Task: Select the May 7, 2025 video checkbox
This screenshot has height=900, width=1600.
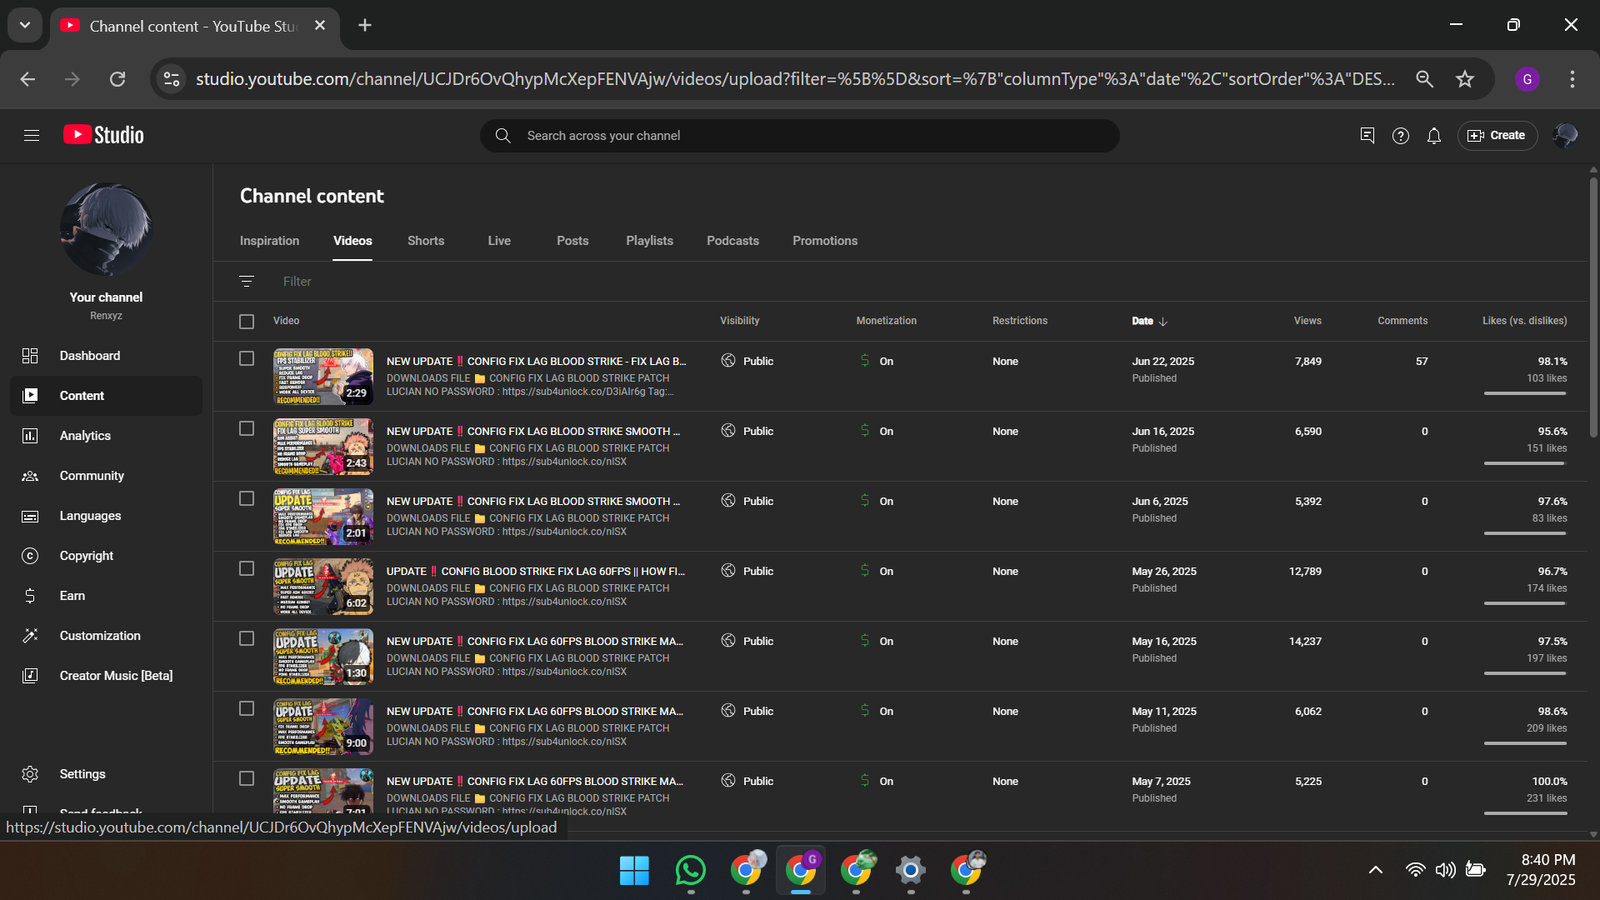Action: [247, 778]
